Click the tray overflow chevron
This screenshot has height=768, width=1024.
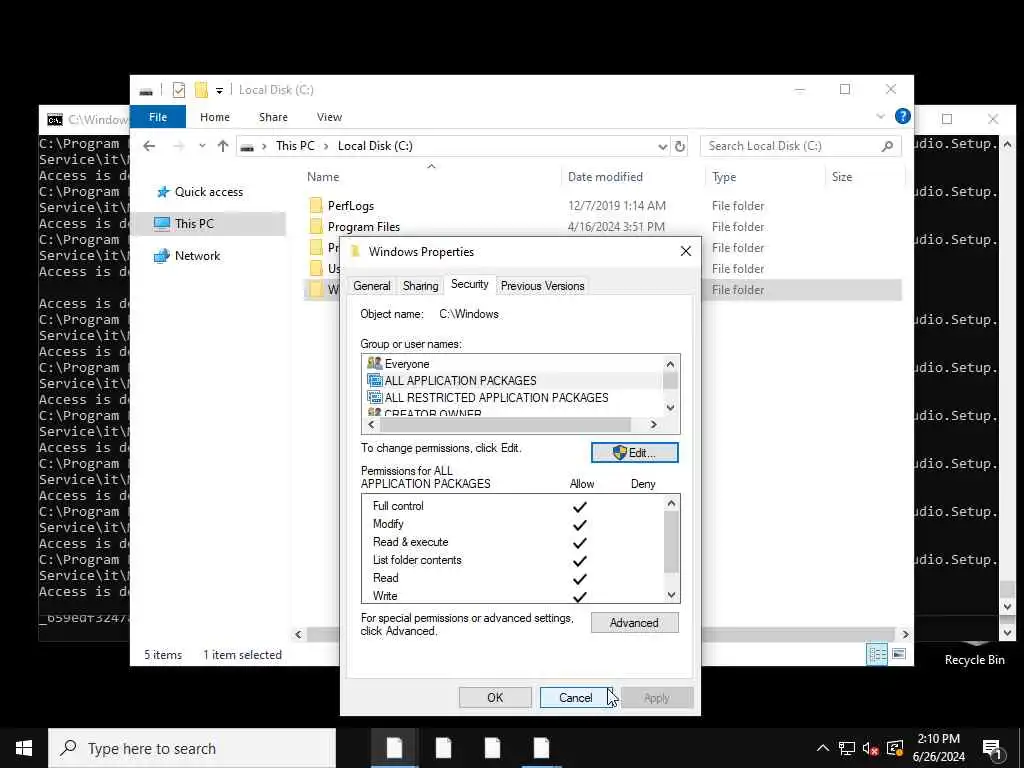pos(823,748)
